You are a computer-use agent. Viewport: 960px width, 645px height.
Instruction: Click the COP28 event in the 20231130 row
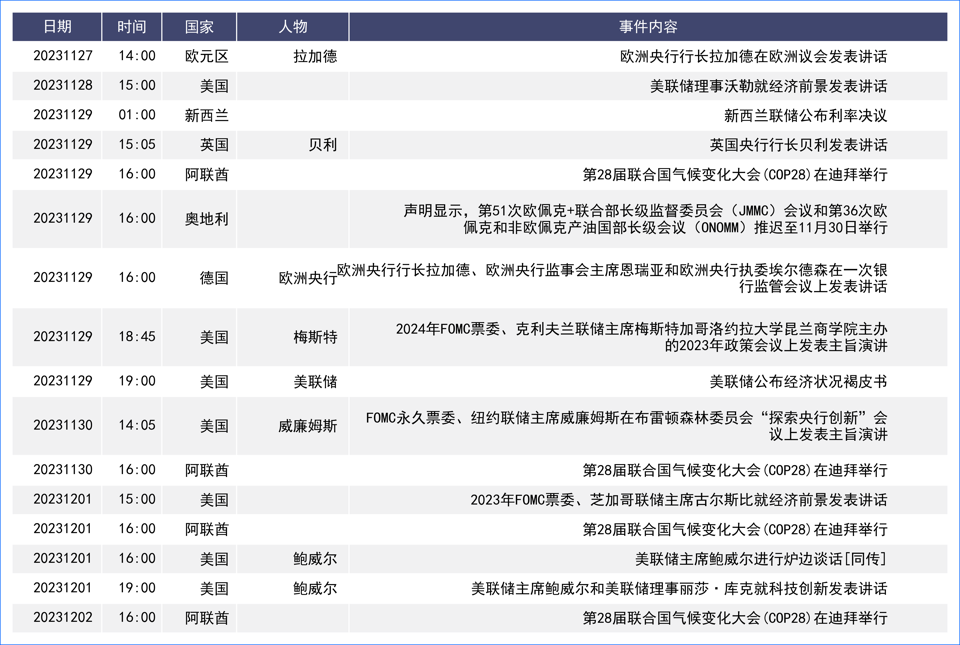click(735, 470)
